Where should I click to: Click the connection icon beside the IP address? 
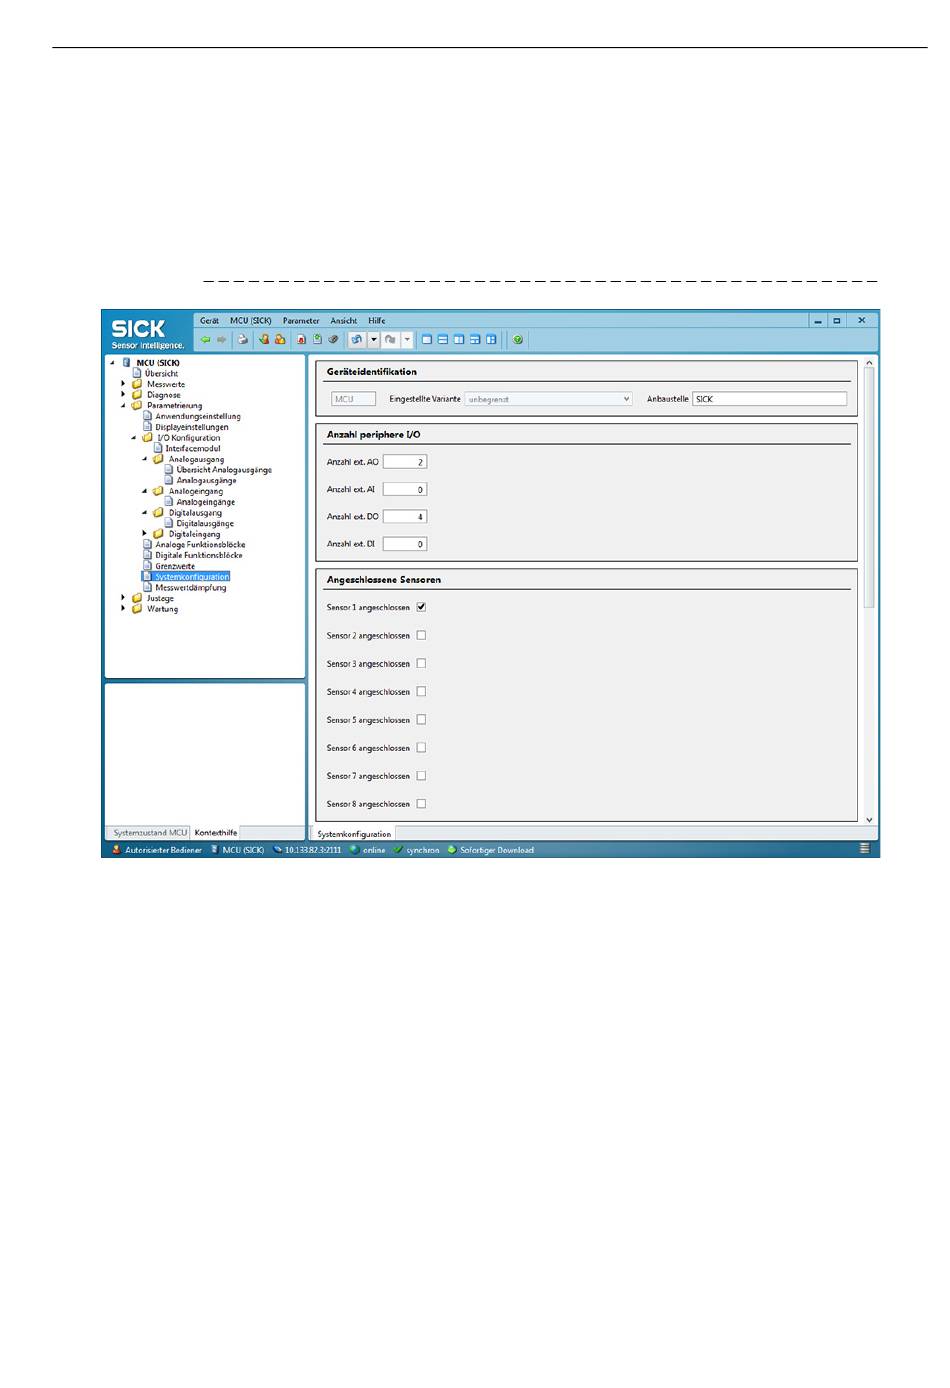(x=277, y=850)
